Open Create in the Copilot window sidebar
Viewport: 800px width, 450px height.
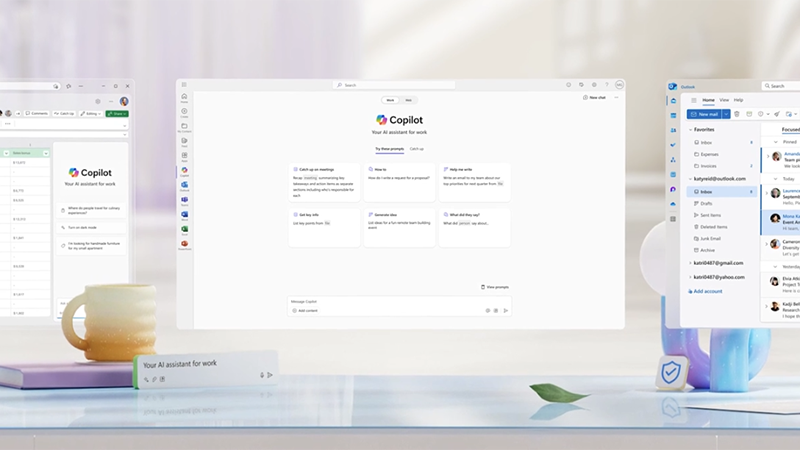point(184,112)
